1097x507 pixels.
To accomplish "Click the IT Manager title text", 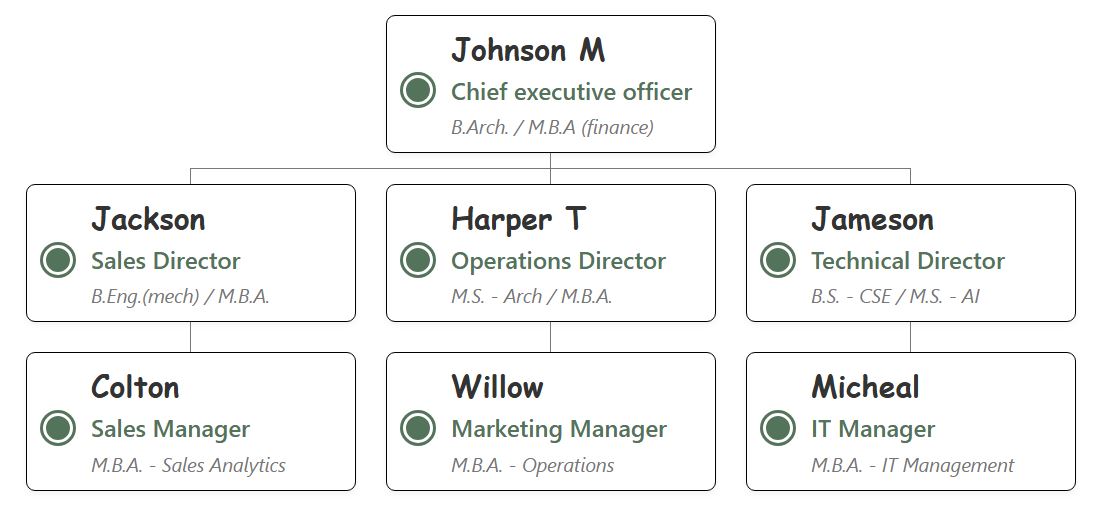I will coord(873,429).
